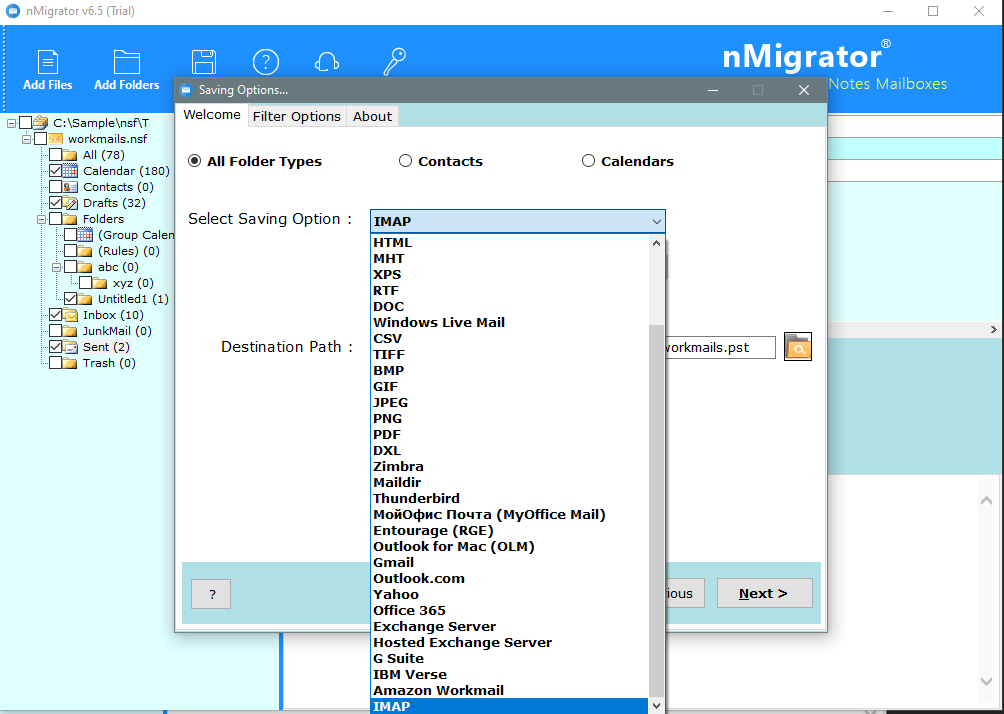Switch to the Filter Options tab
Image resolution: width=1004 pixels, height=714 pixels.
point(296,117)
